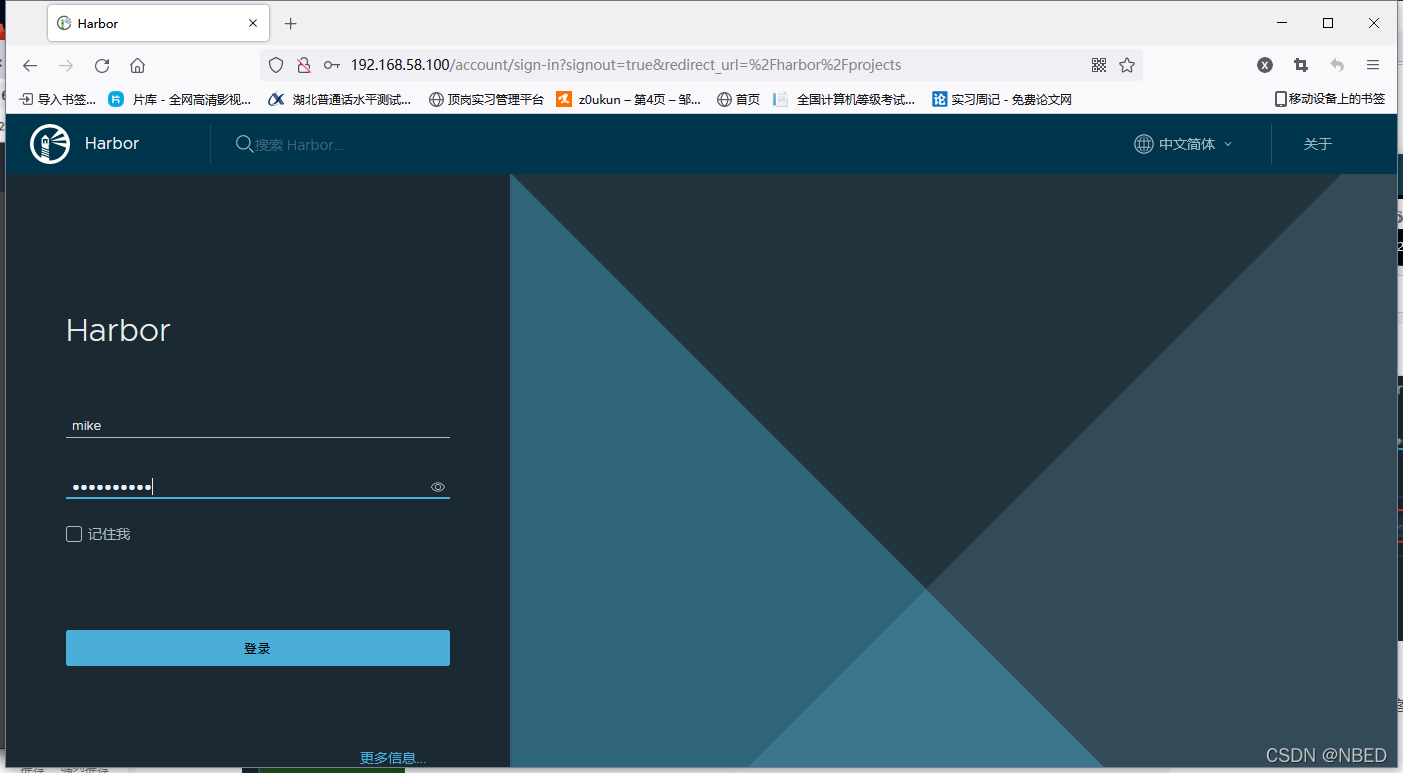Click the Harbor lighthouse logo icon
1403x773 pixels.
[x=50, y=144]
